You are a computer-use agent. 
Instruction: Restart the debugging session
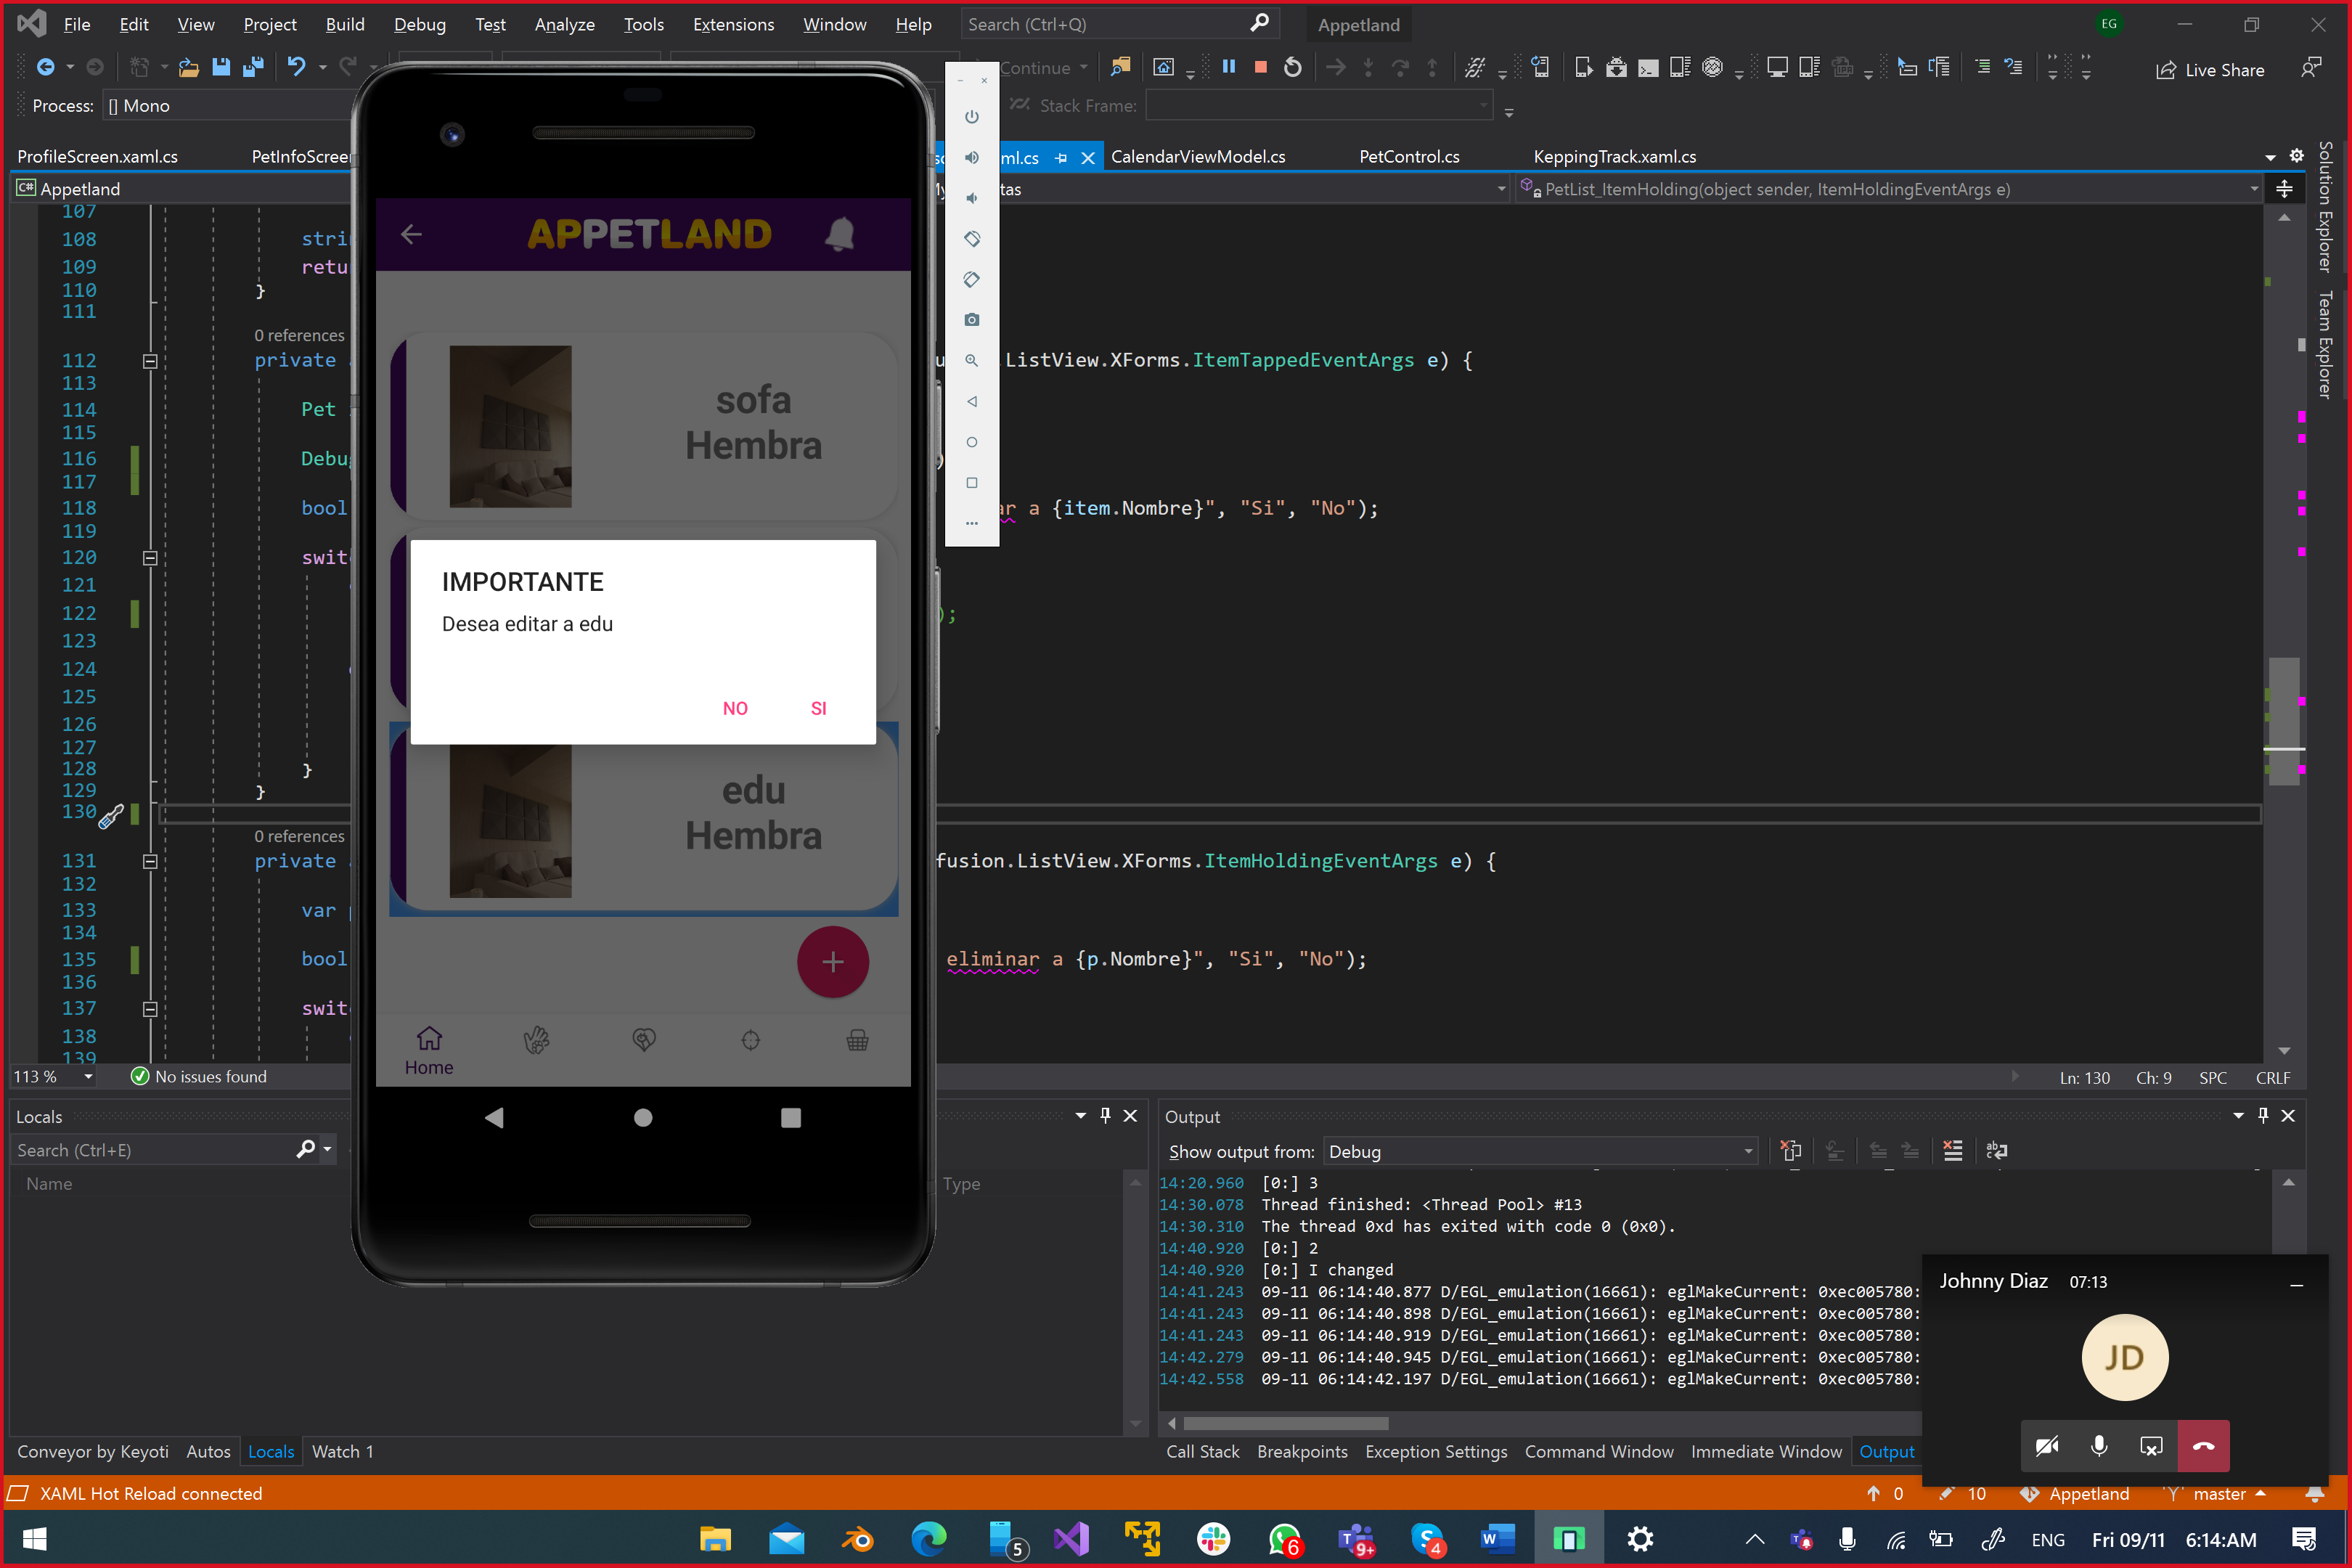pyautogui.click(x=1292, y=67)
